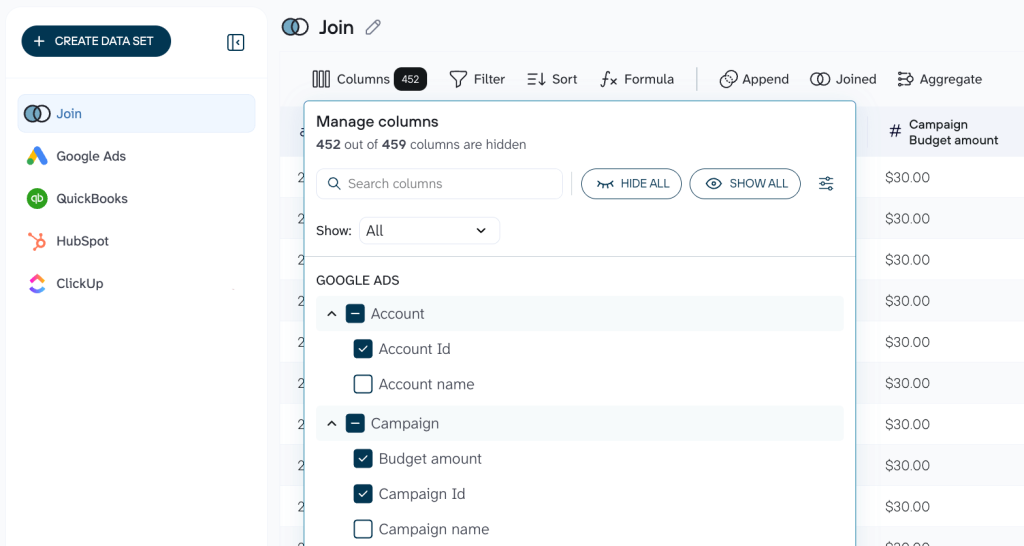The width and height of the screenshot is (1024, 546).
Task: Open the column settings sliders icon
Action: (826, 184)
